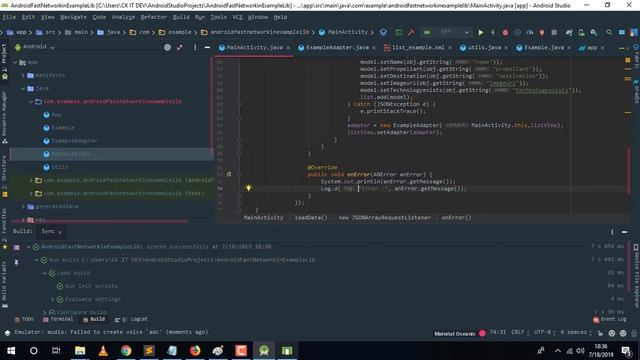Open Chrome from the Windows taskbar
Viewport: 640px width, 360px height.
pos(126,351)
